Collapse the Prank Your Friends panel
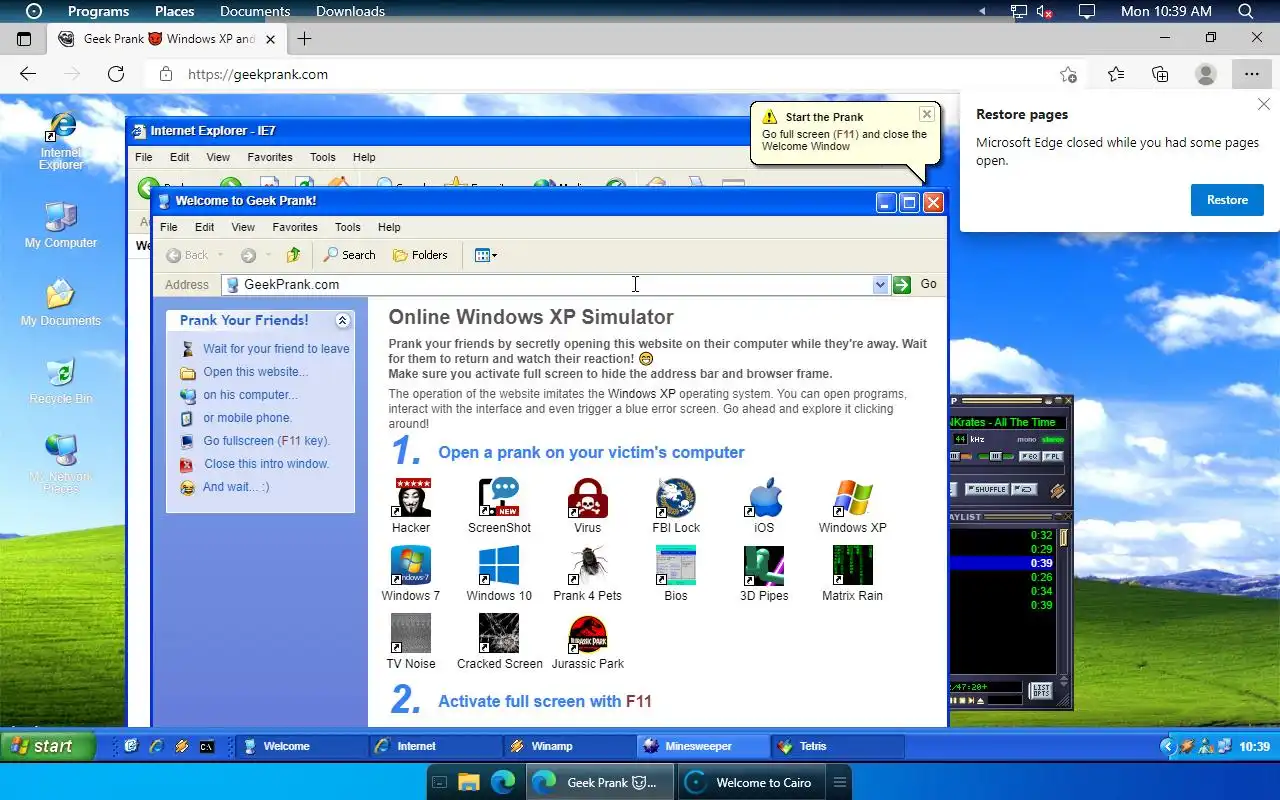Viewport: 1280px width, 800px height. click(342, 321)
